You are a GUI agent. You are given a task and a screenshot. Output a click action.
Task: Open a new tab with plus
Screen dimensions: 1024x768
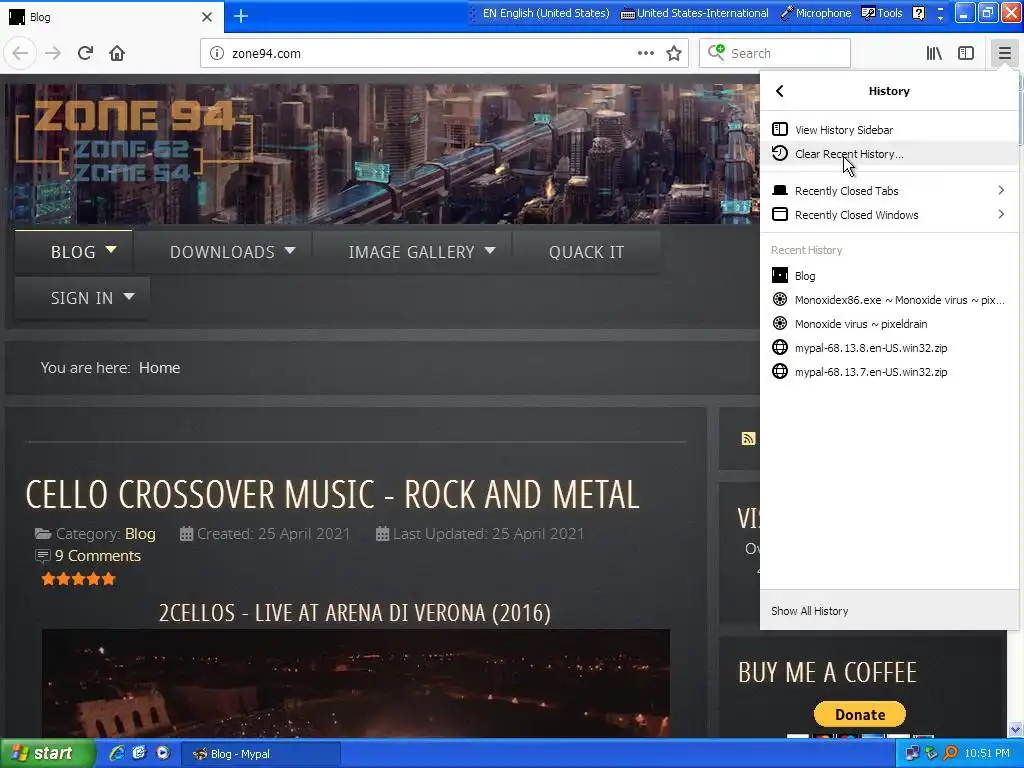pos(241,16)
